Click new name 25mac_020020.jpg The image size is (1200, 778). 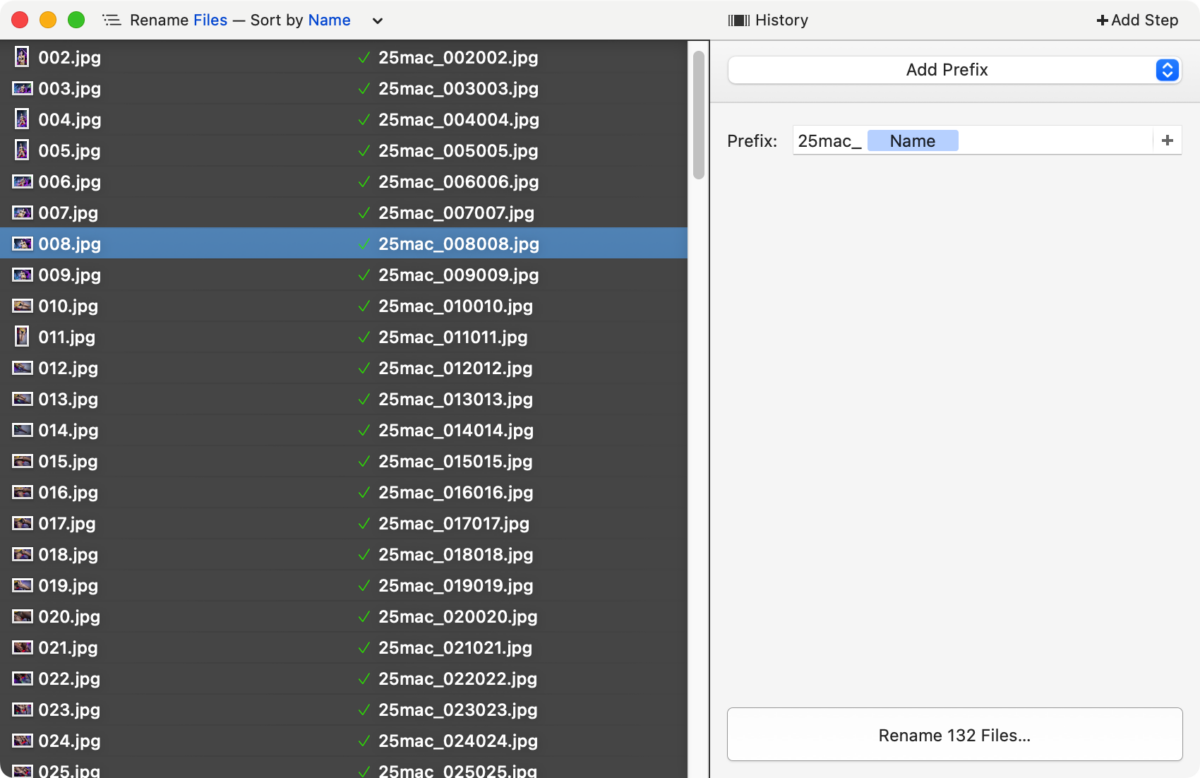pos(458,616)
